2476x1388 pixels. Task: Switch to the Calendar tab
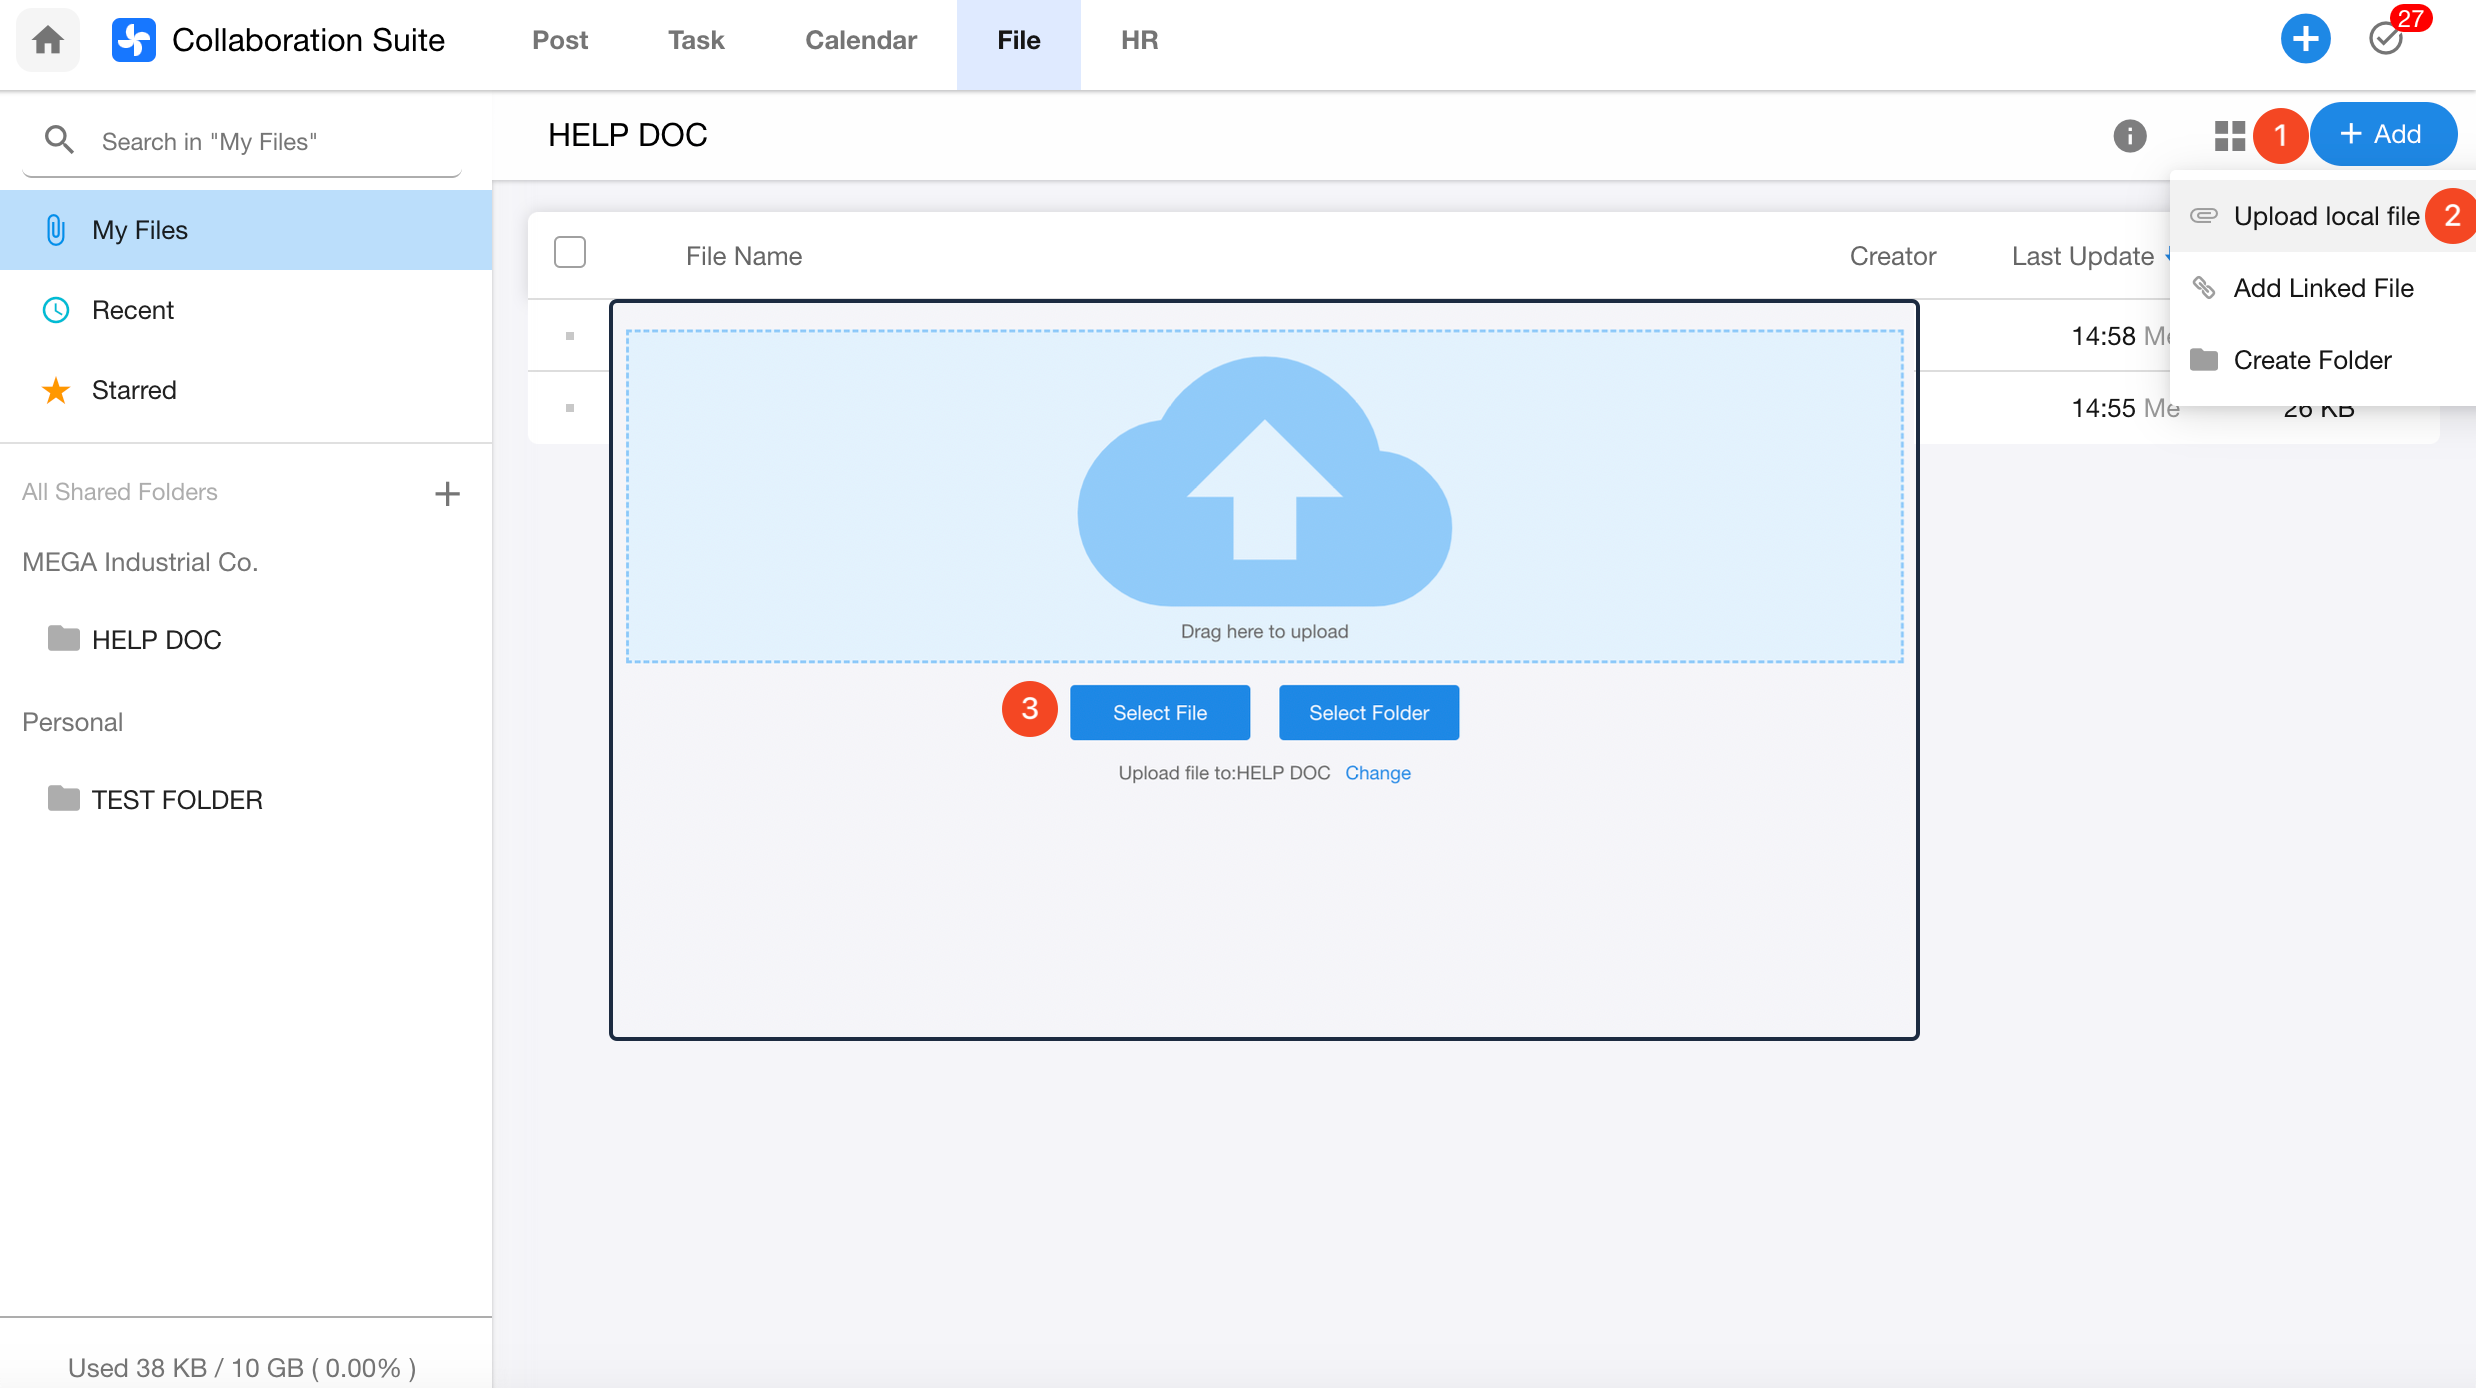point(860,40)
